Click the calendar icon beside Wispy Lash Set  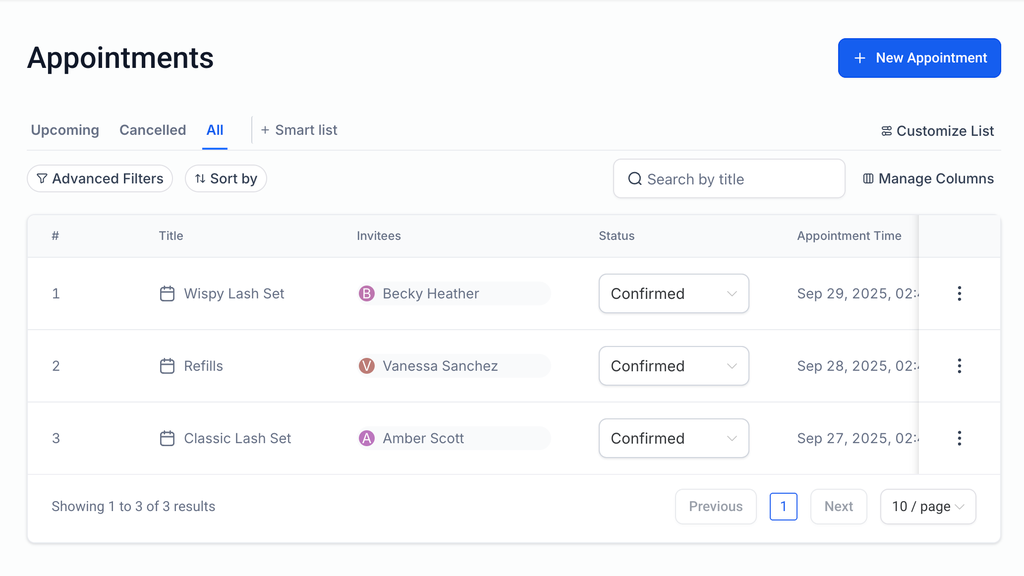[167, 294]
